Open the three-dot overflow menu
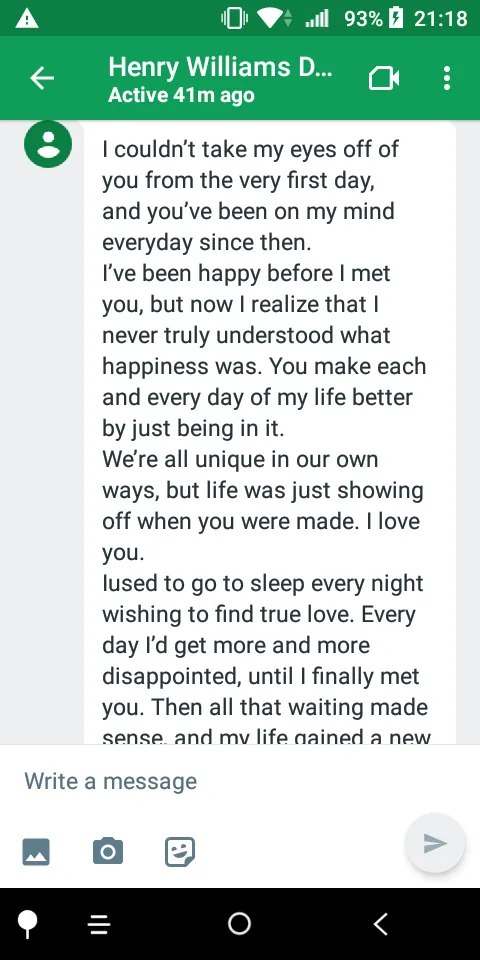 pyautogui.click(x=447, y=78)
